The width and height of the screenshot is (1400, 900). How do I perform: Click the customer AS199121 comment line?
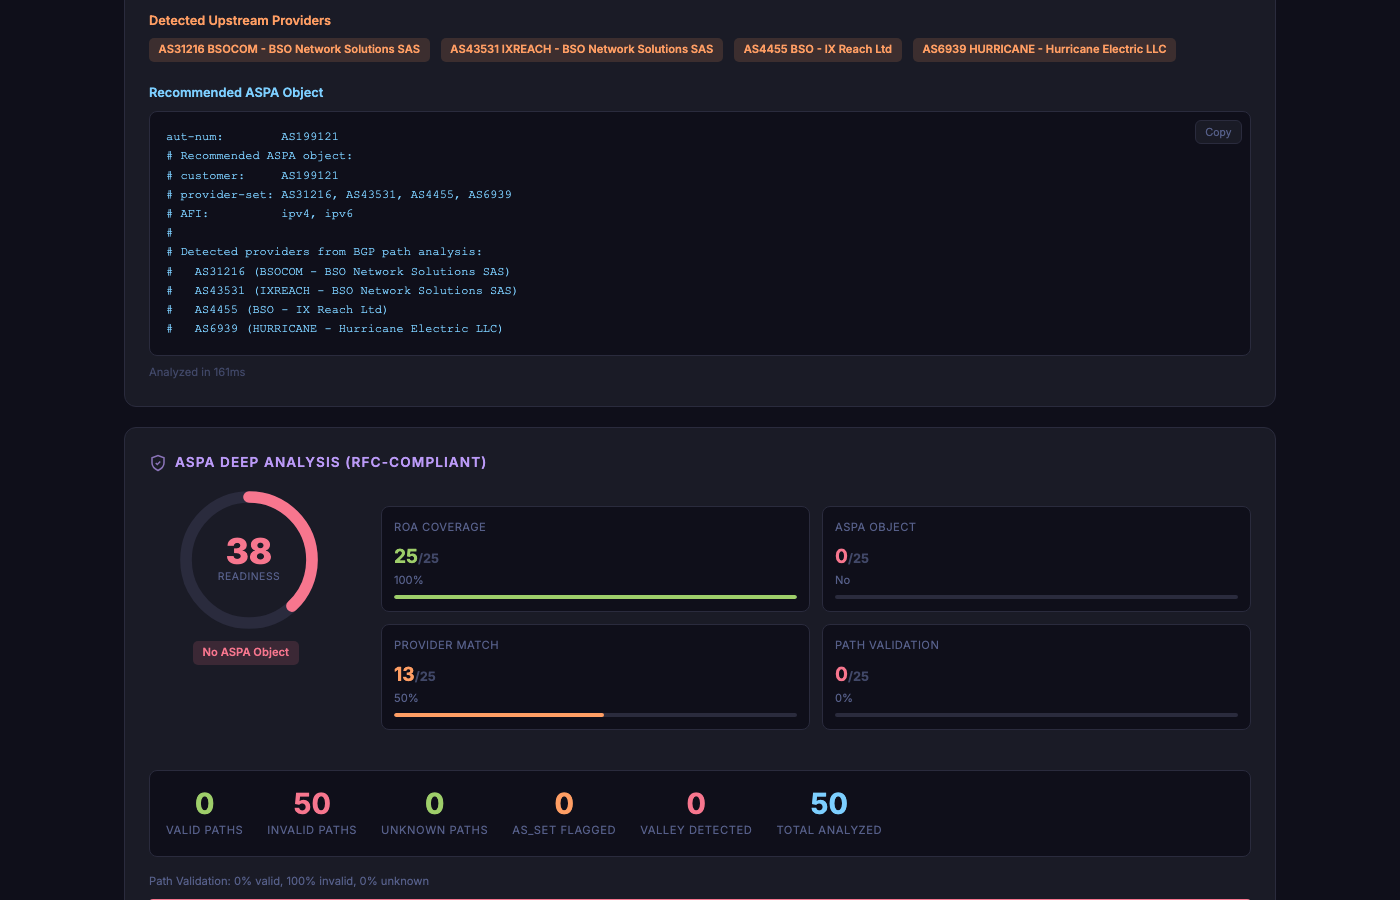tap(252, 176)
